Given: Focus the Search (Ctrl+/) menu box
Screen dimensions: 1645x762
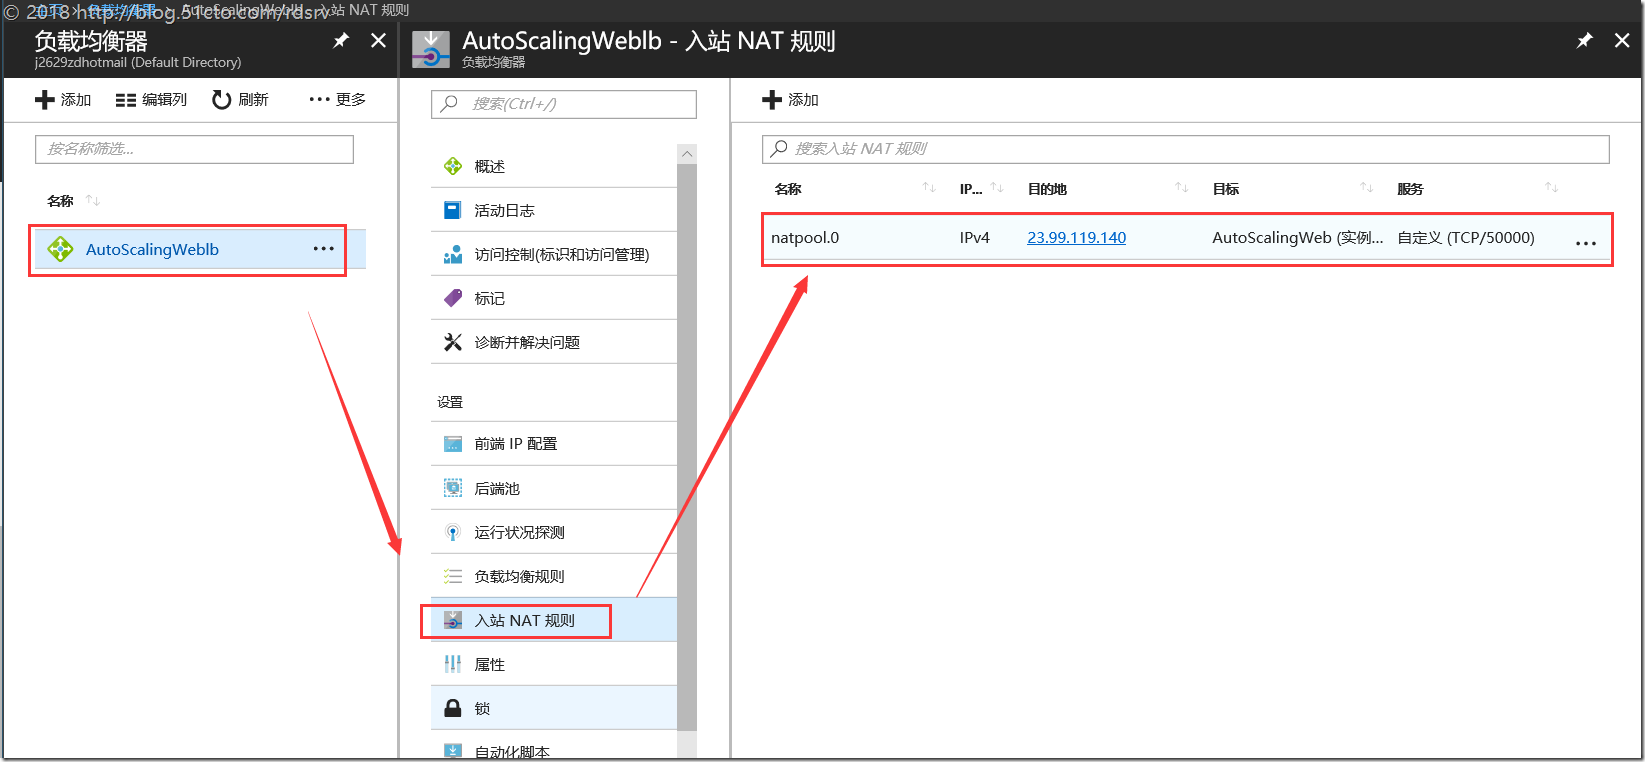Looking at the screenshot, I should (x=564, y=104).
